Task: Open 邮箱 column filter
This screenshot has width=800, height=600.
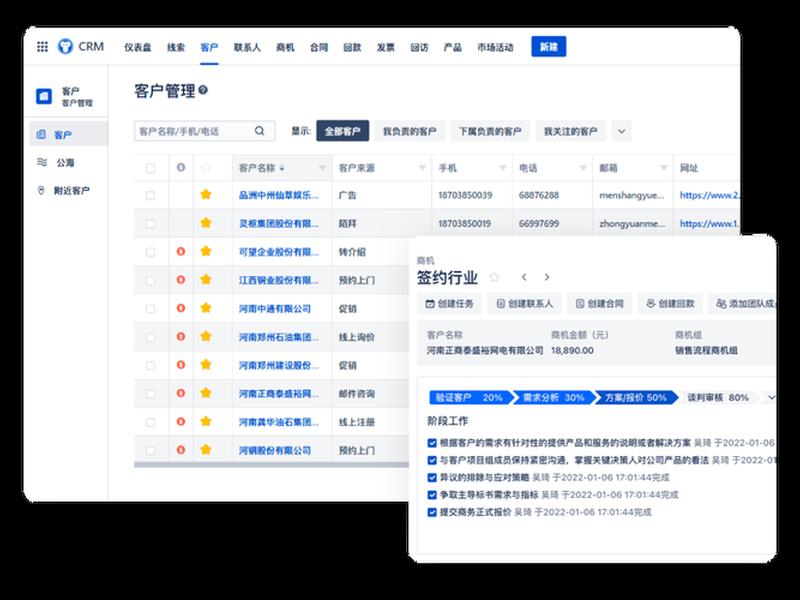Action: (663, 168)
